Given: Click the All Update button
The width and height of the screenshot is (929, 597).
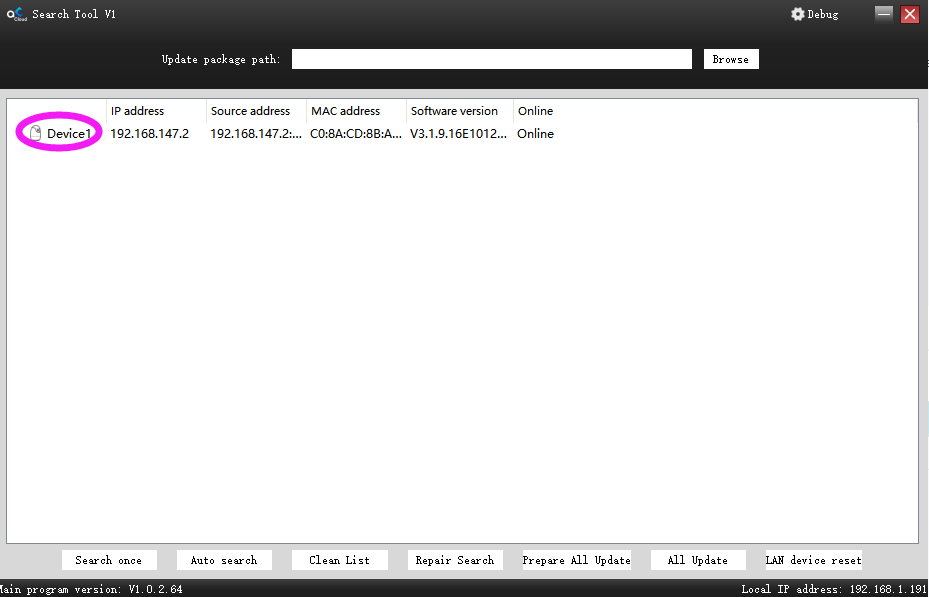Looking at the screenshot, I should (x=698, y=560).
